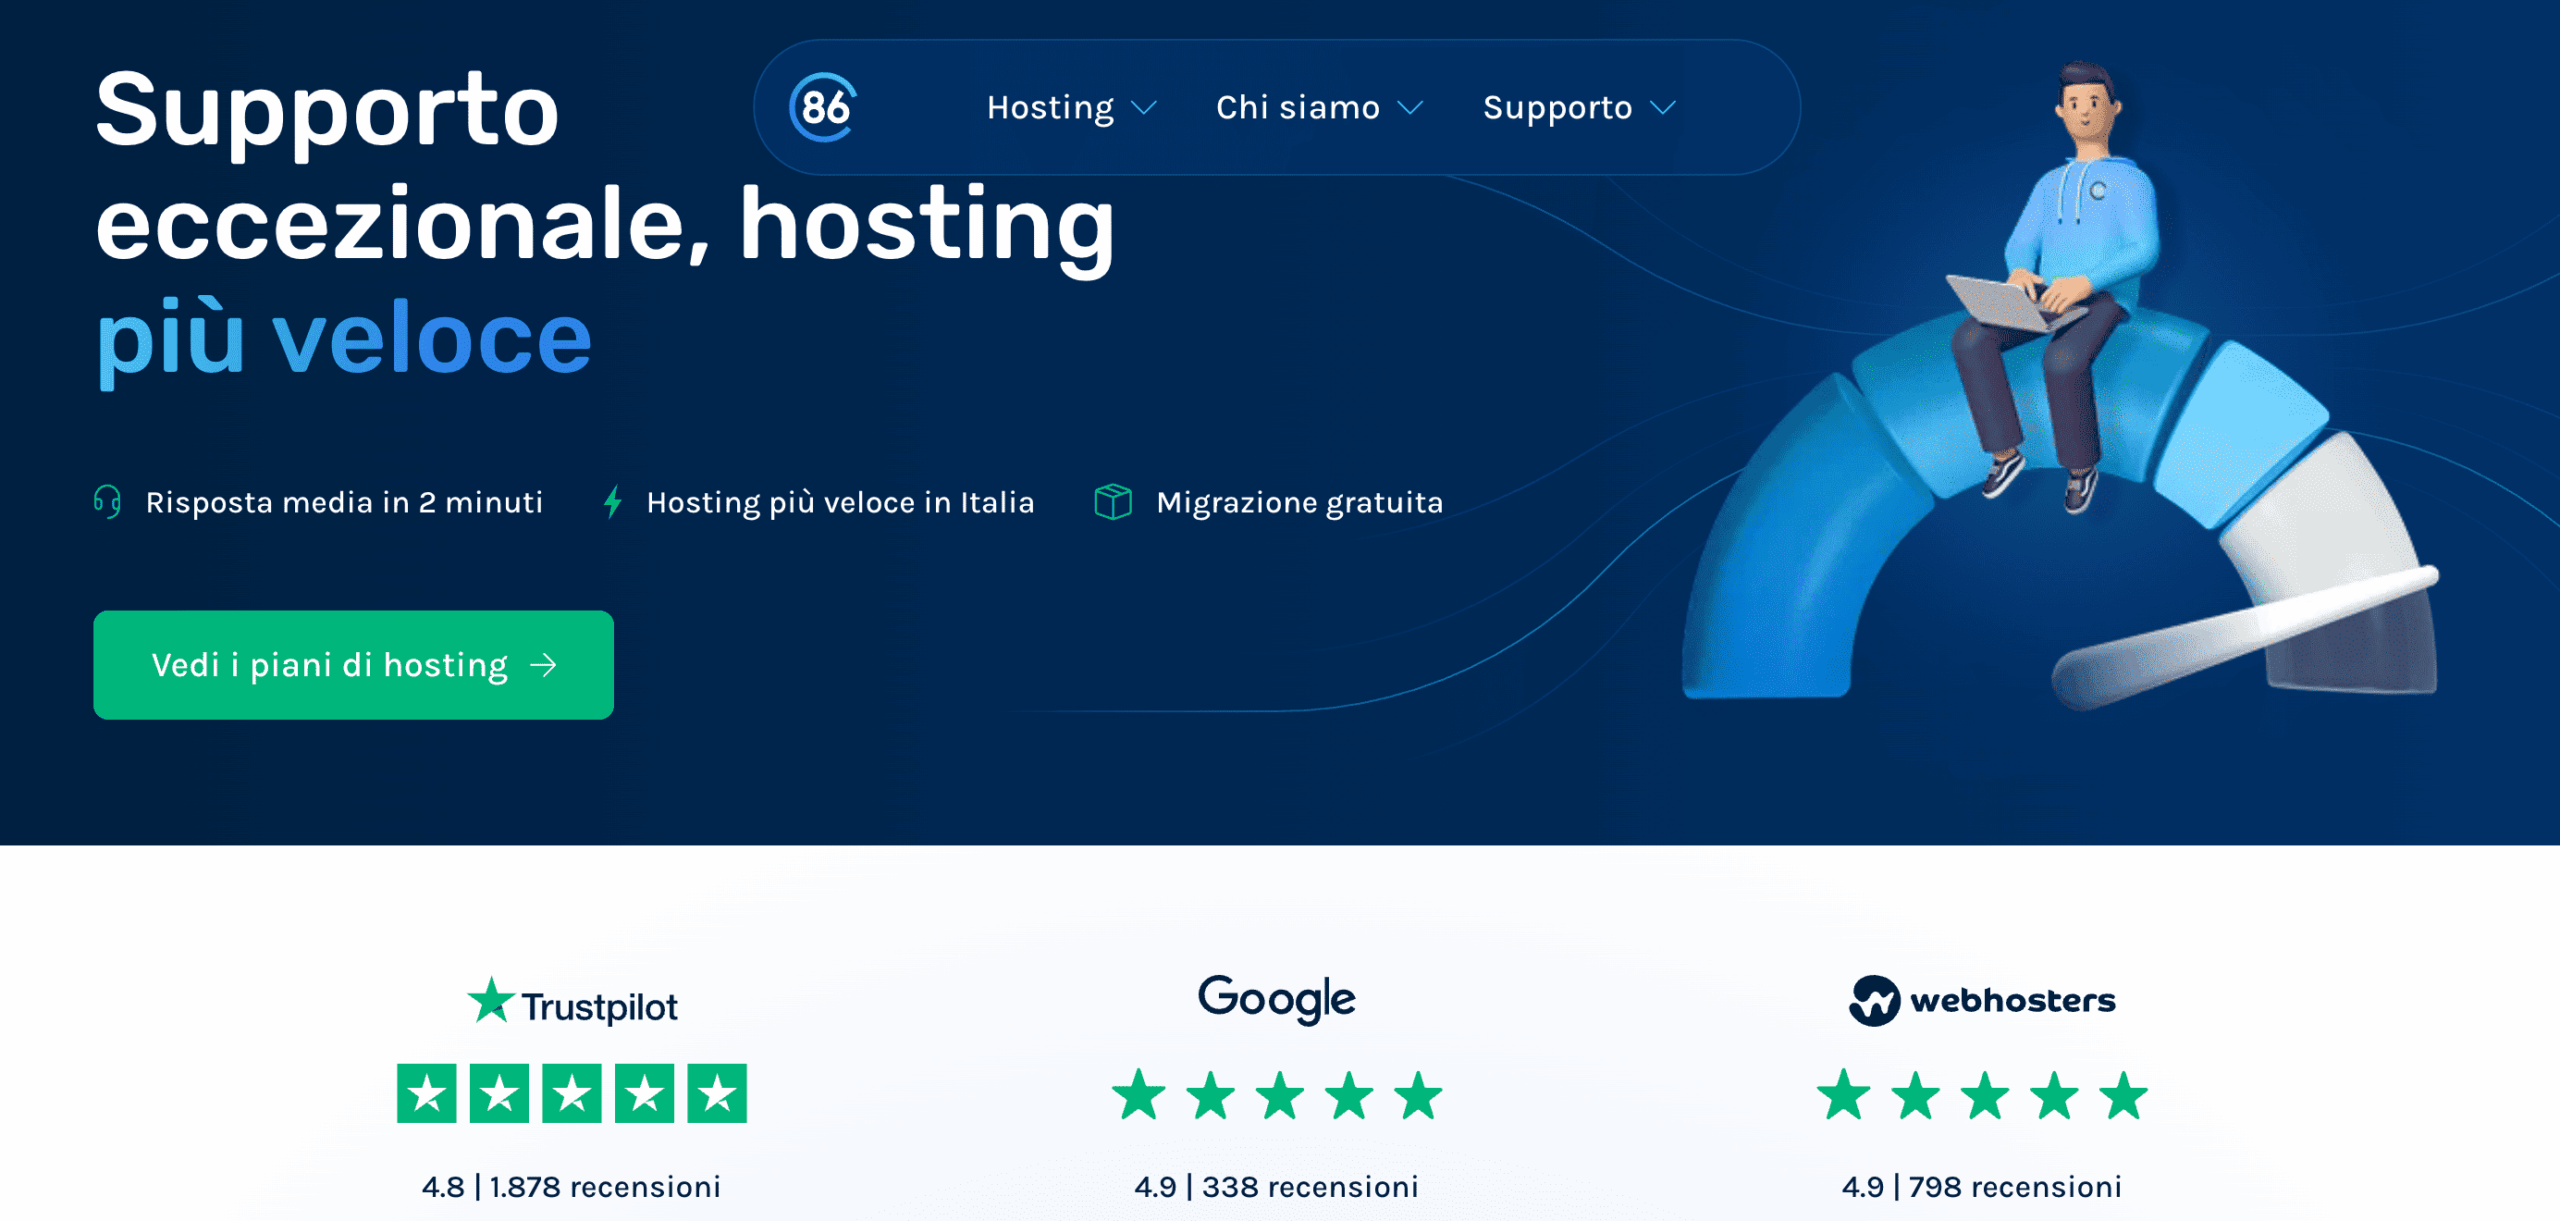Expand the Chi siamo dropdown chevron
Viewport: 2560px width, 1221px height.
pos(1410,108)
